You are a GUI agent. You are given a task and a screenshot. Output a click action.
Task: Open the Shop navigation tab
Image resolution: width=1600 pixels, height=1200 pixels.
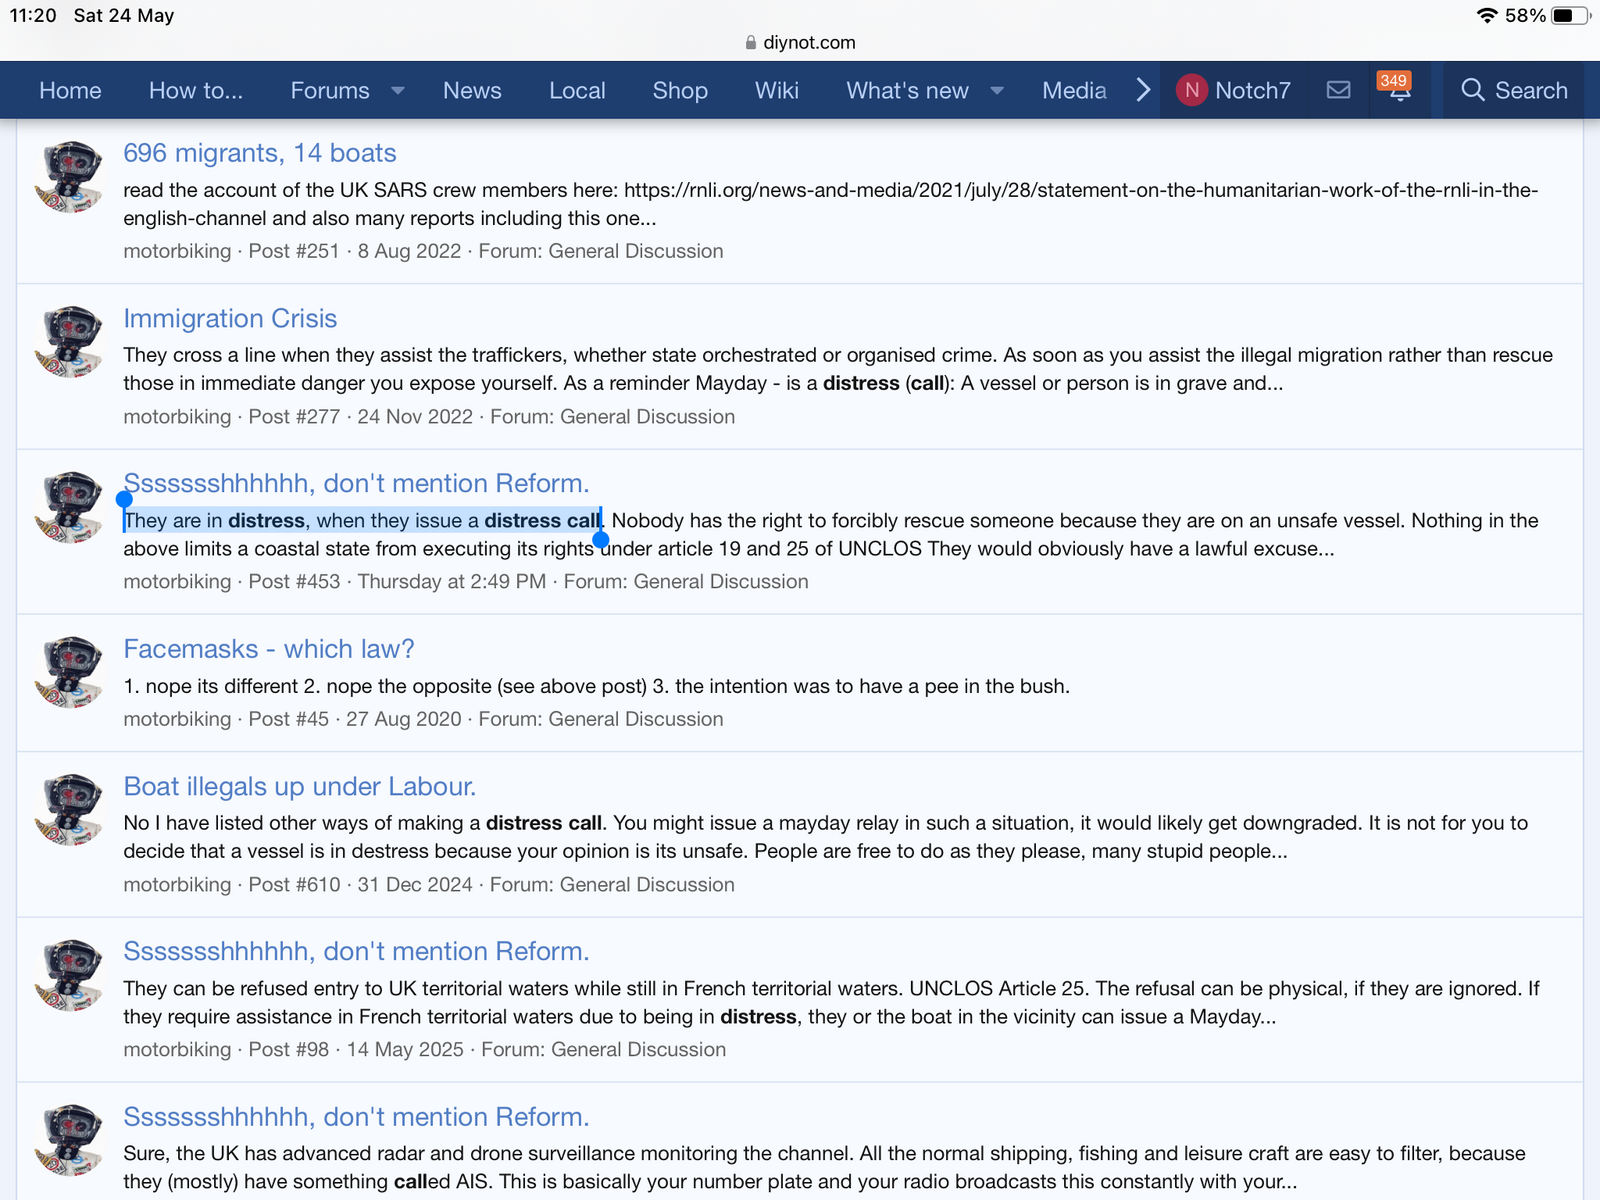(x=680, y=90)
